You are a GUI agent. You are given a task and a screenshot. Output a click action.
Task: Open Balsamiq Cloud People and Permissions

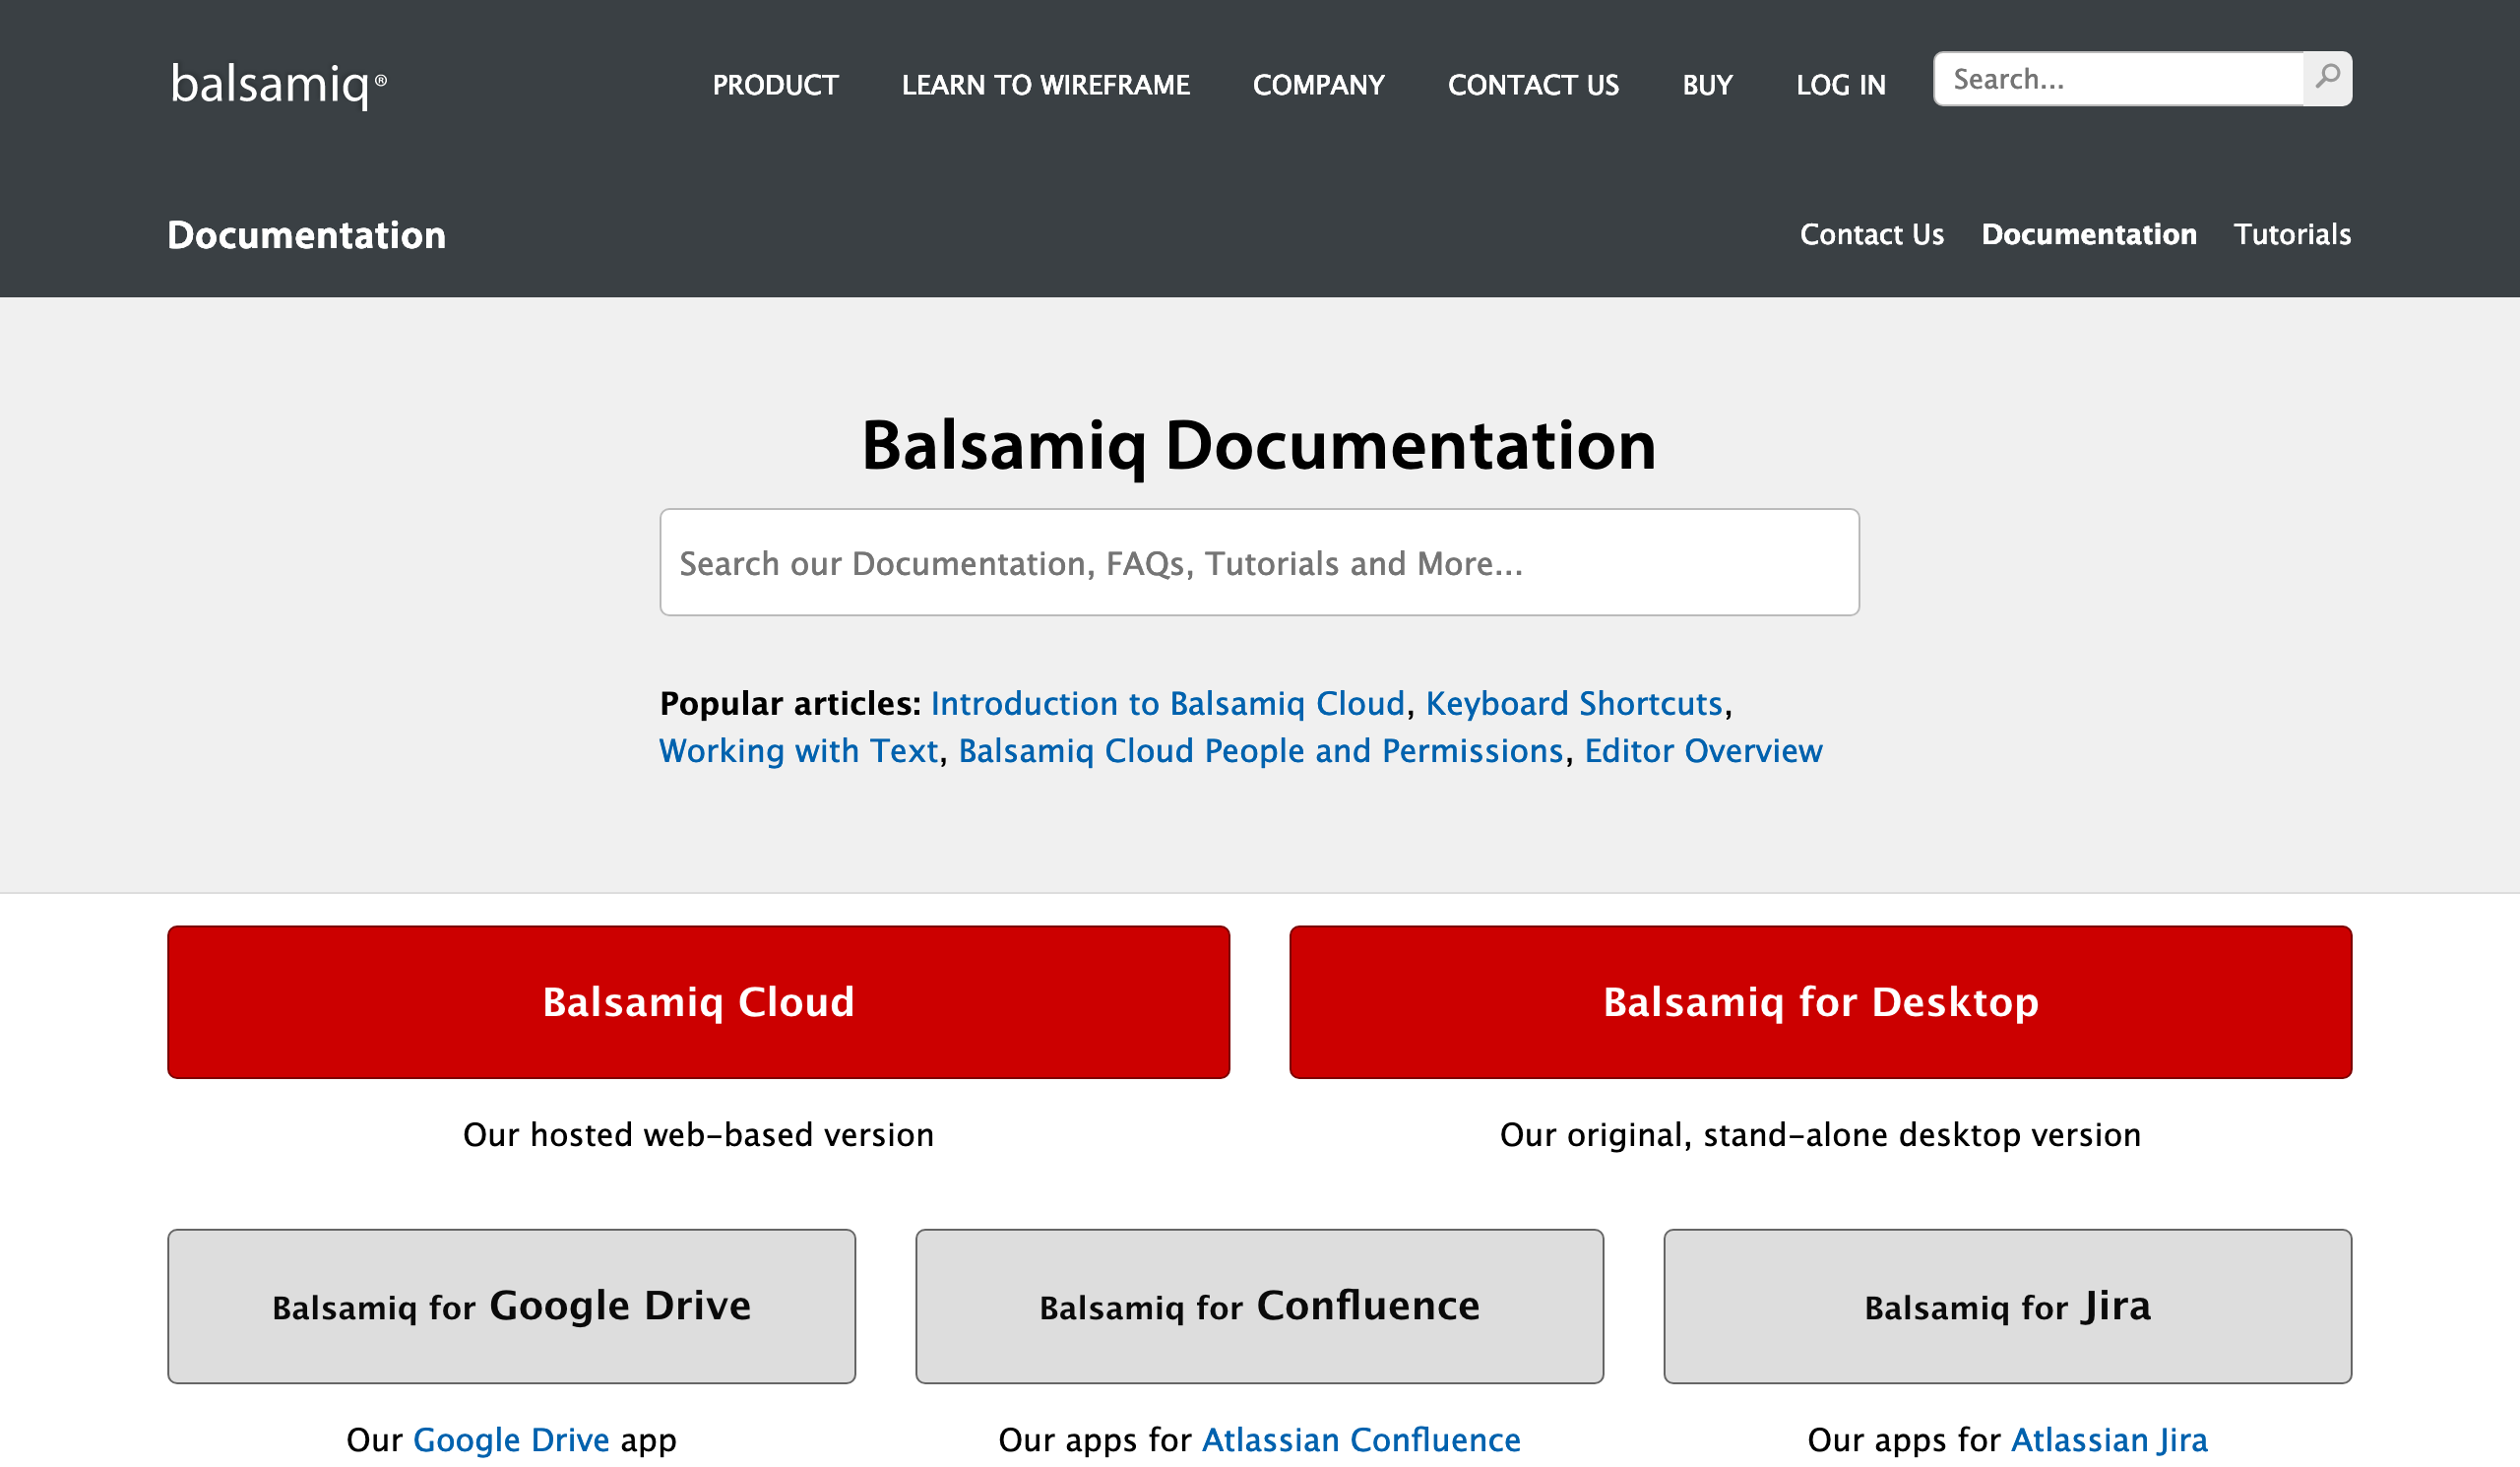click(x=1260, y=751)
